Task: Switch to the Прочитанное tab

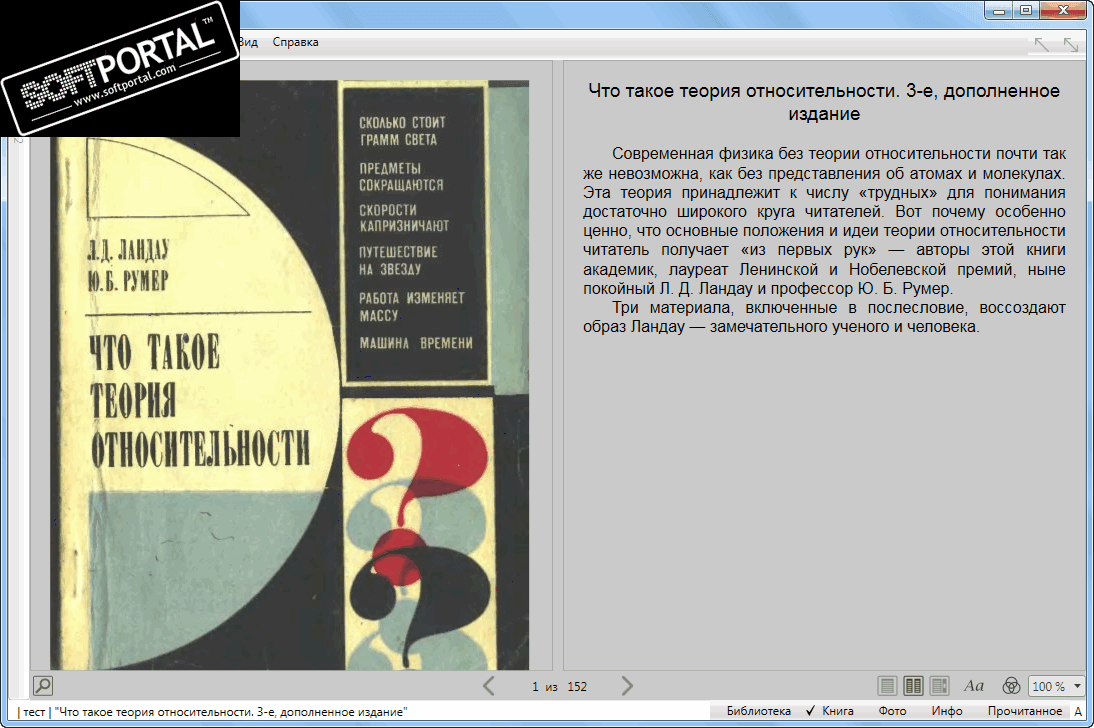Action: tap(1024, 711)
